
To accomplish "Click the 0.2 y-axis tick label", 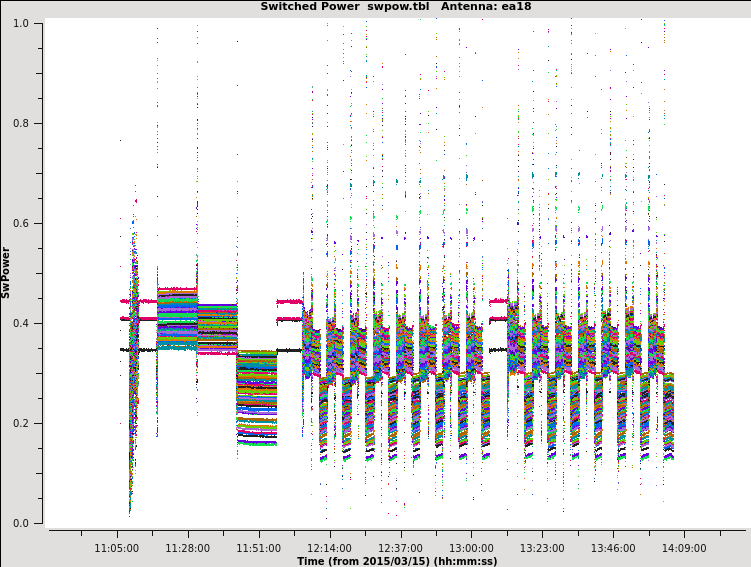I will point(20,423).
